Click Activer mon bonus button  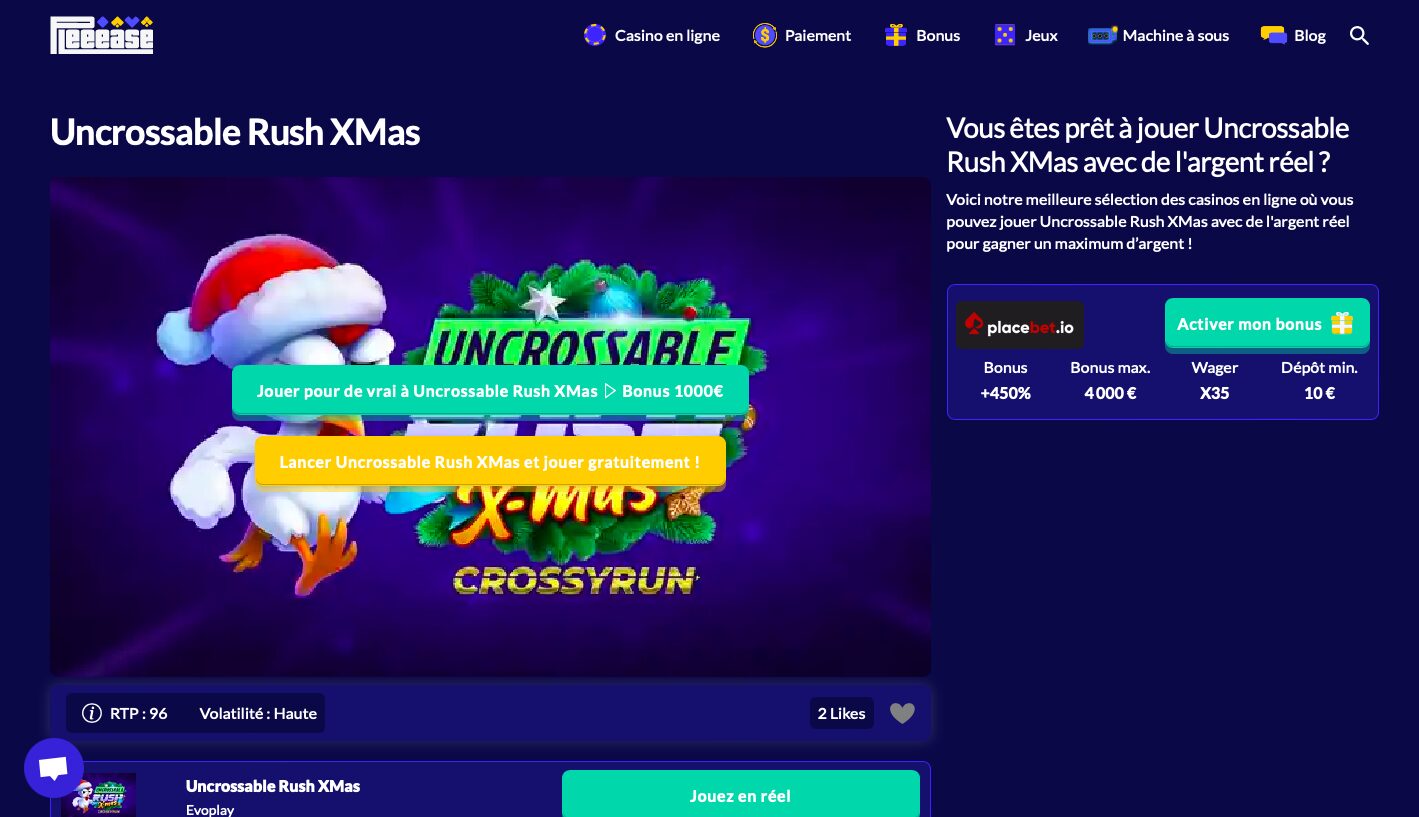pos(1267,324)
